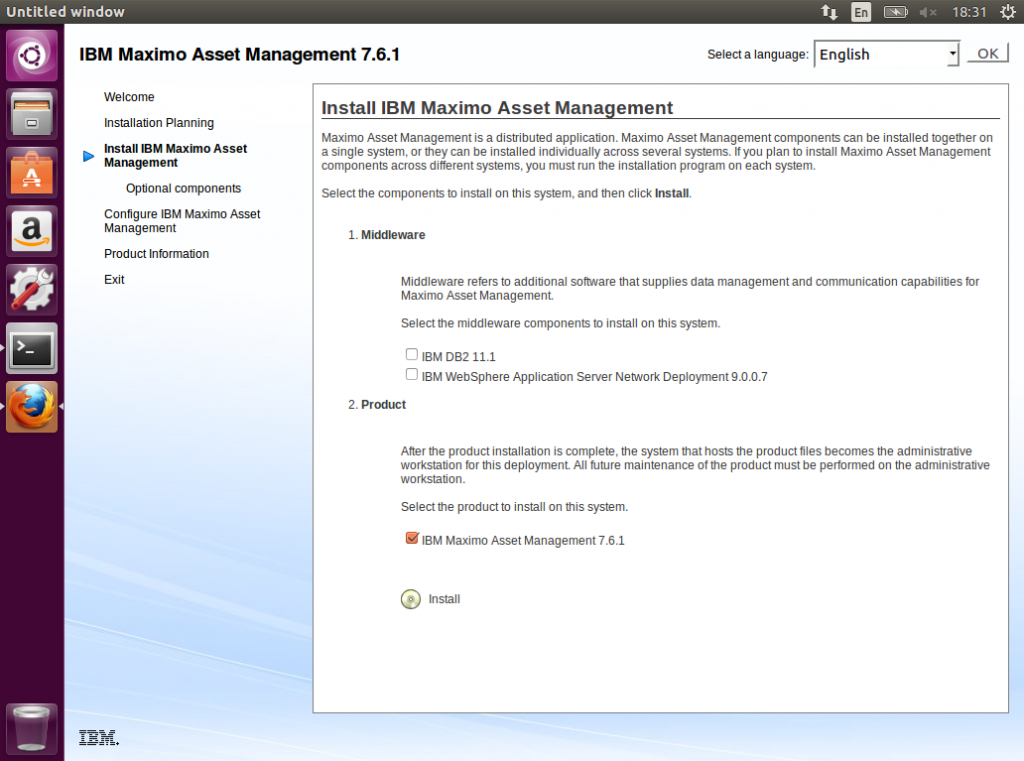Image resolution: width=1024 pixels, height=761 pixels.
Task: Click the Install link text
Action: click(x=444, y=599)
